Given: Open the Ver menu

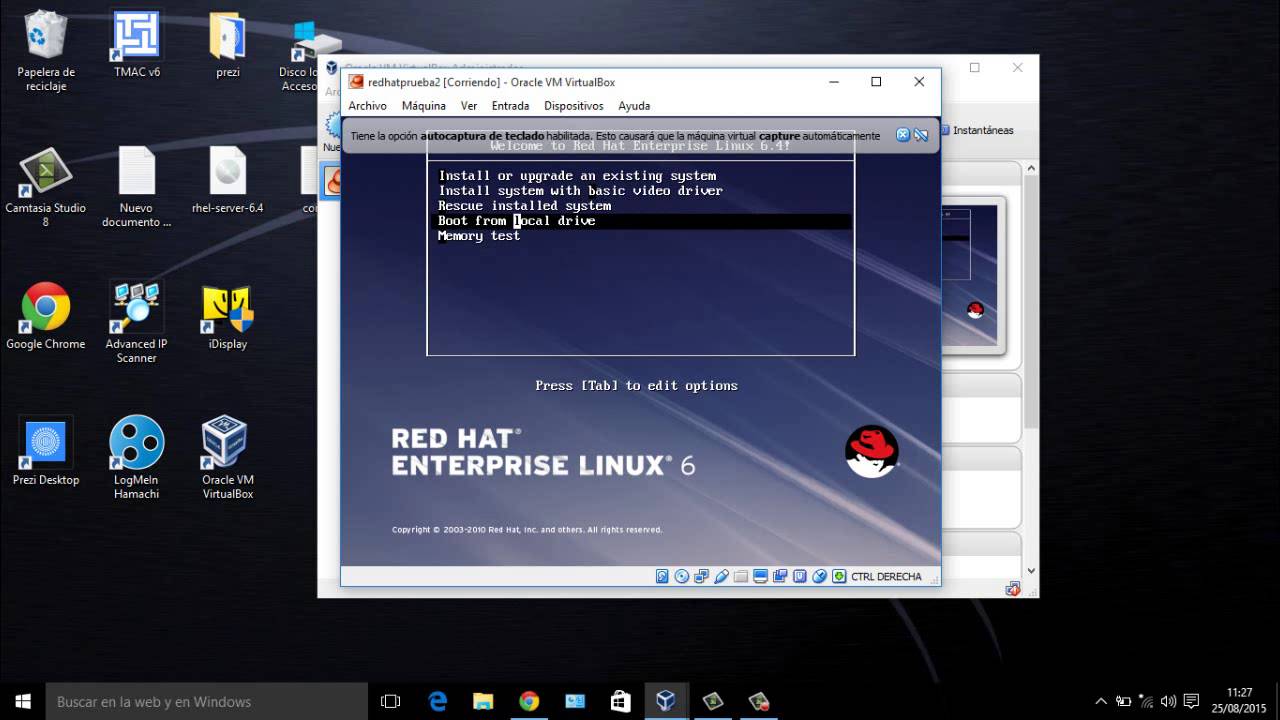Looking at the screenshot, I should (469, 106).
